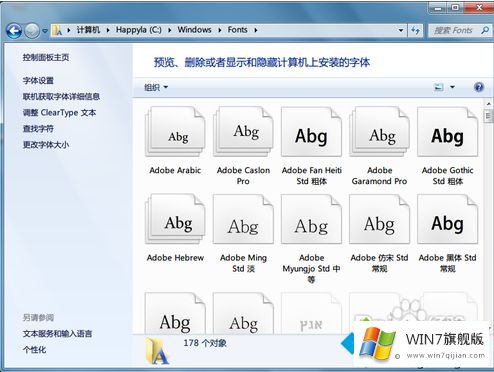The height and width of the screenshot is (372, 494).
Task: Click the Fonts folder icon in details pane
Action: pyautogui.click(x=157, y=351)
